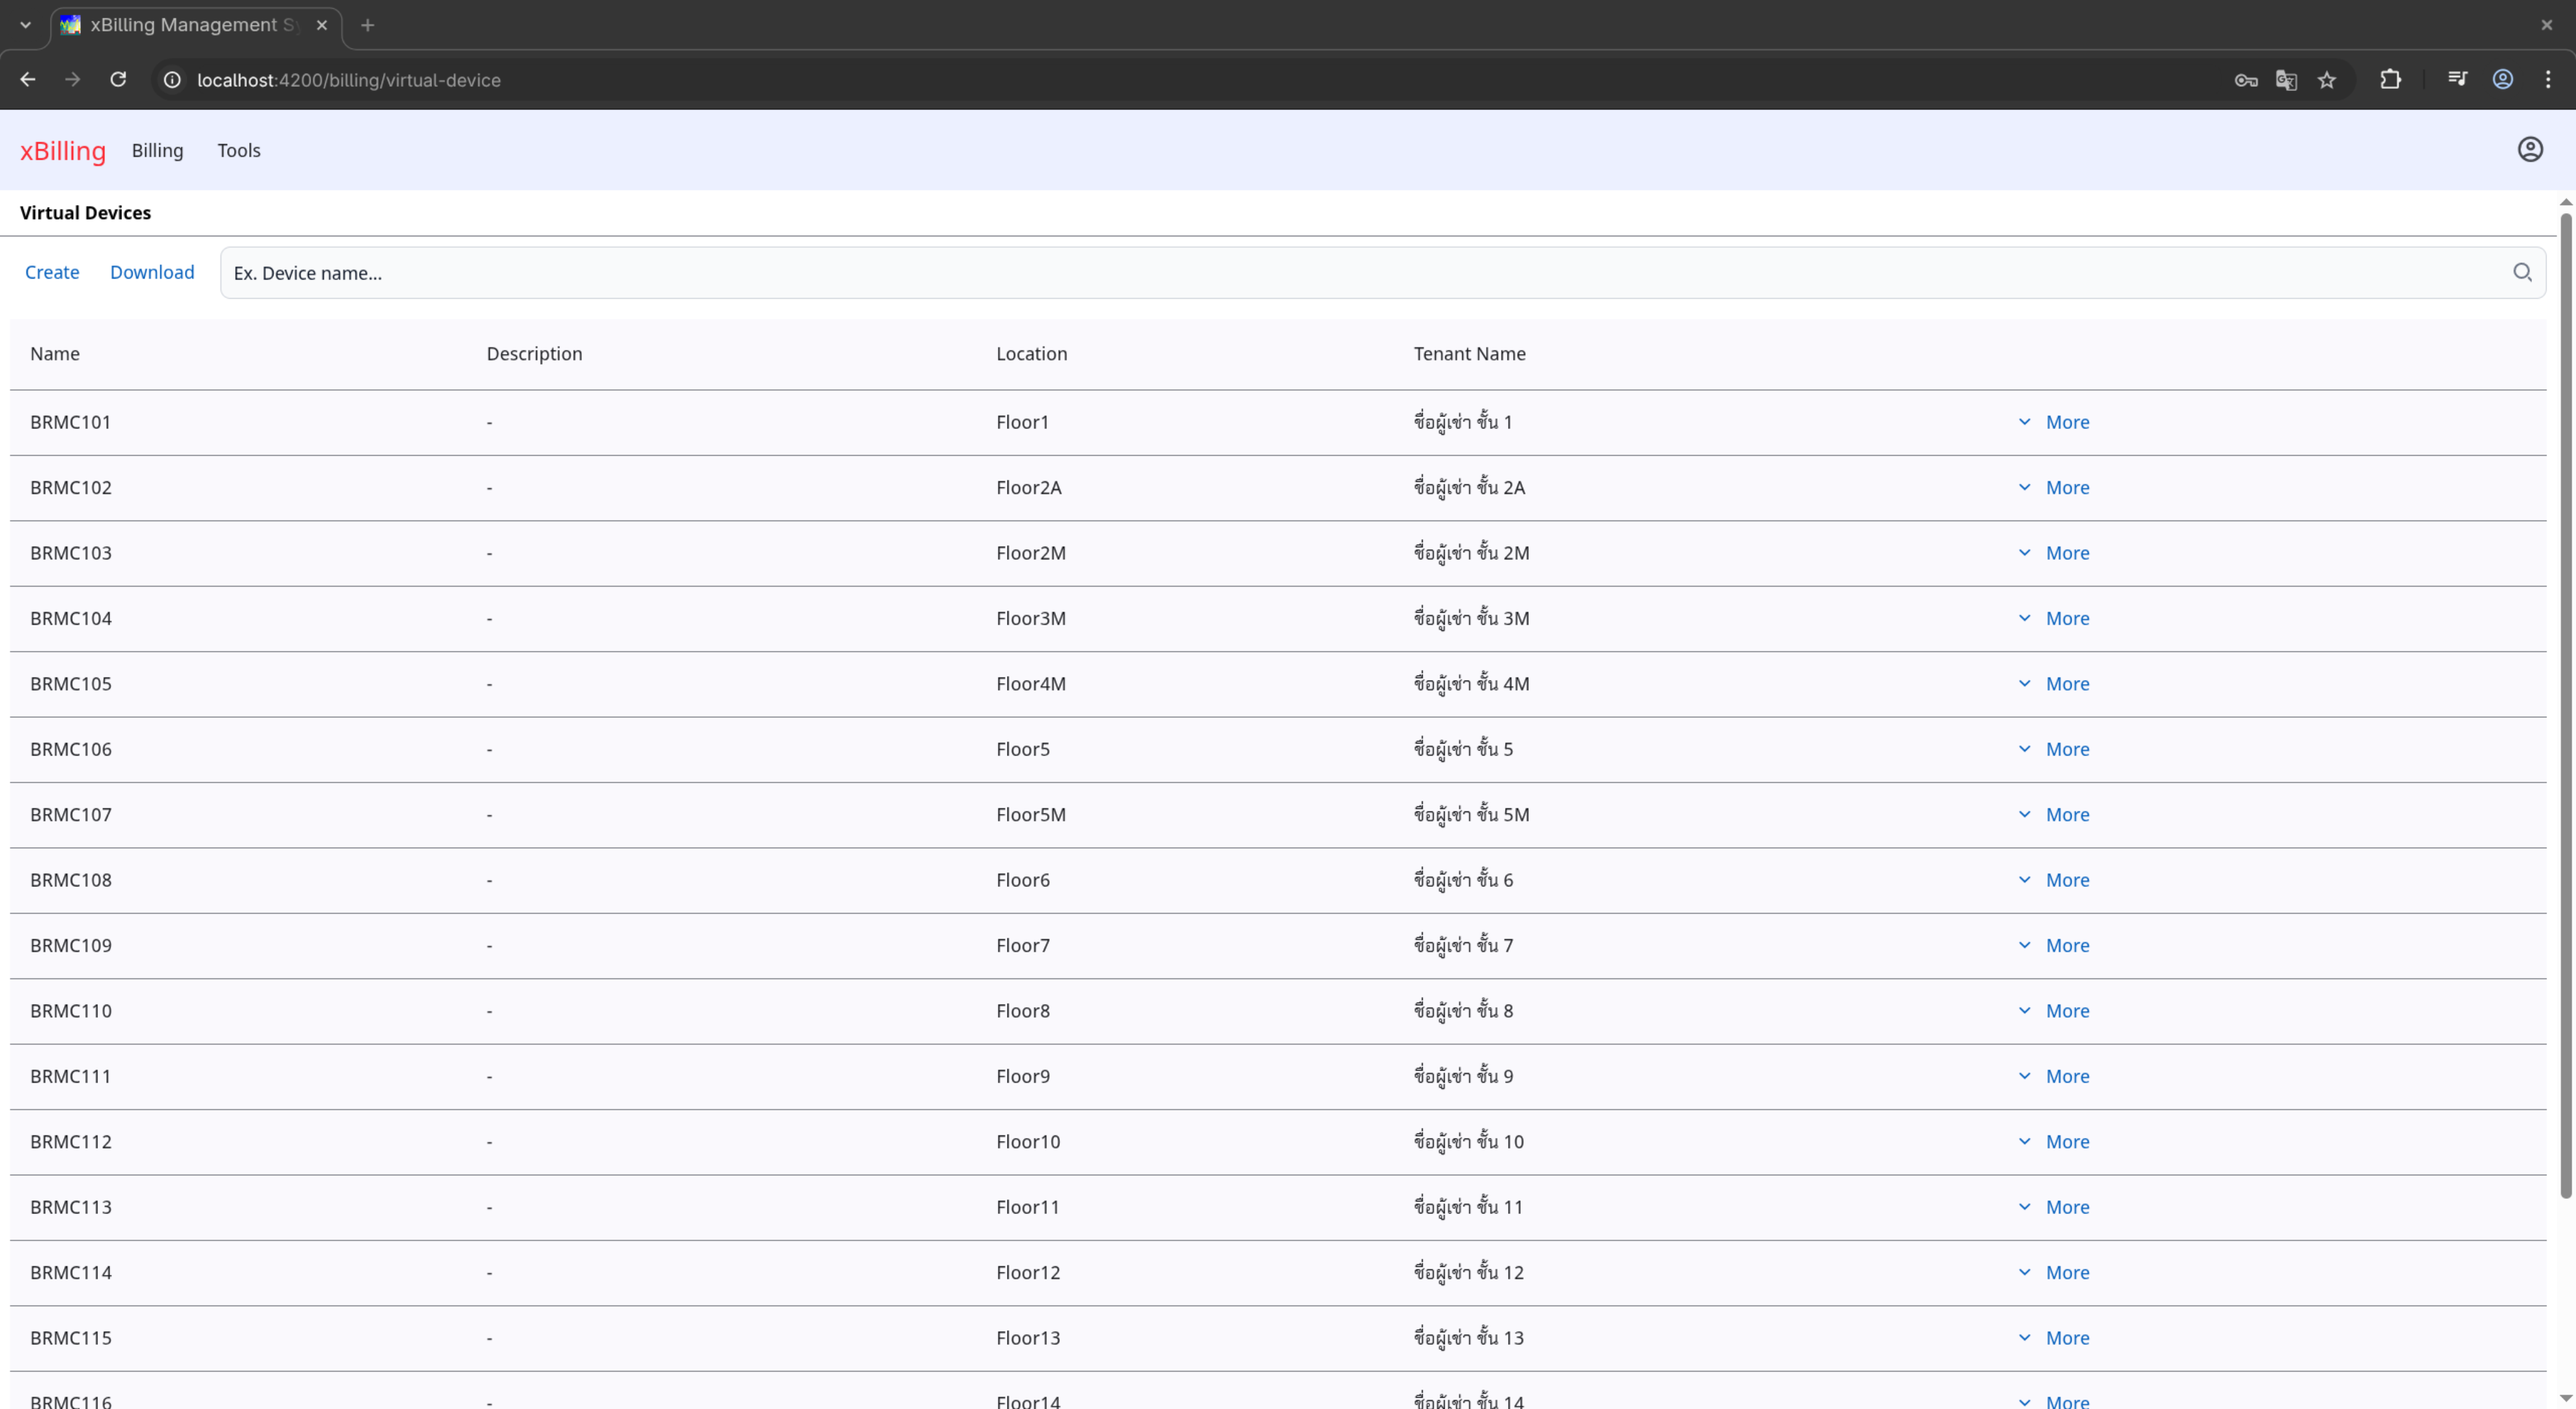Open the Tools menu
The image size is (2576, 1409).
pos(239,150)
